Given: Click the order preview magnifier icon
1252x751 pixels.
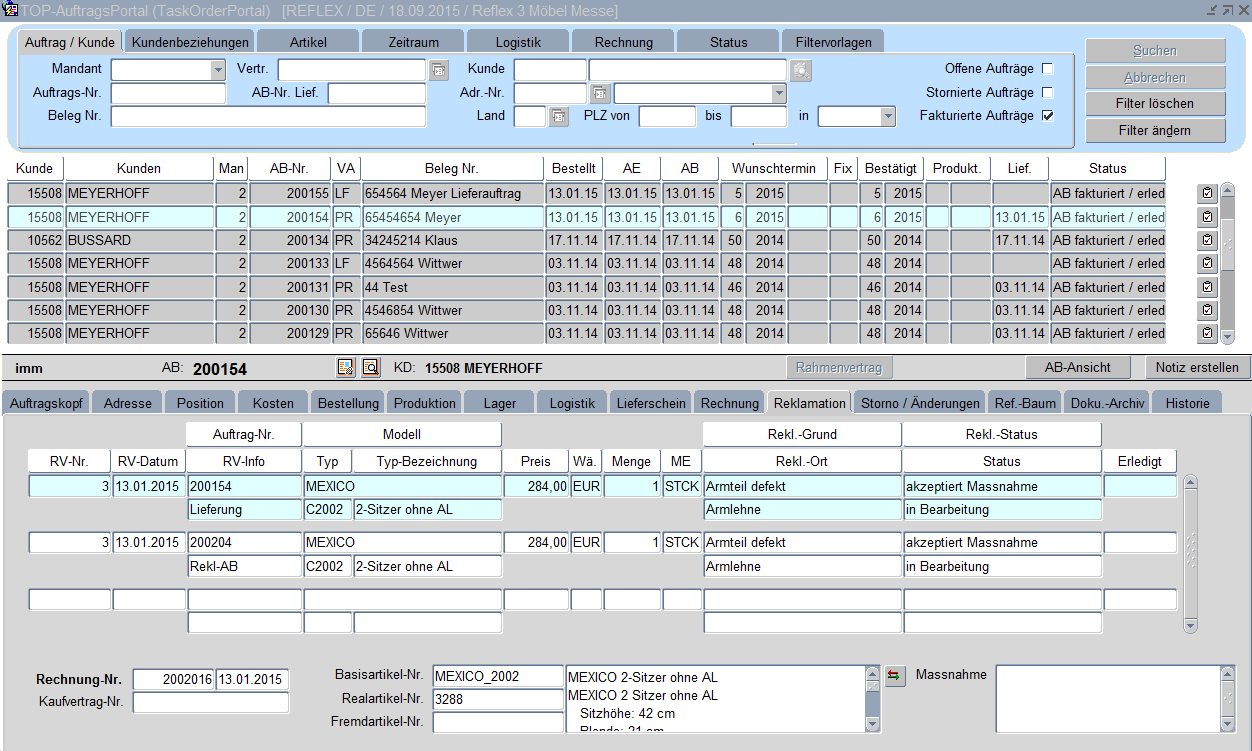Looking at the screenshot, I should click(x=370, y=368).
